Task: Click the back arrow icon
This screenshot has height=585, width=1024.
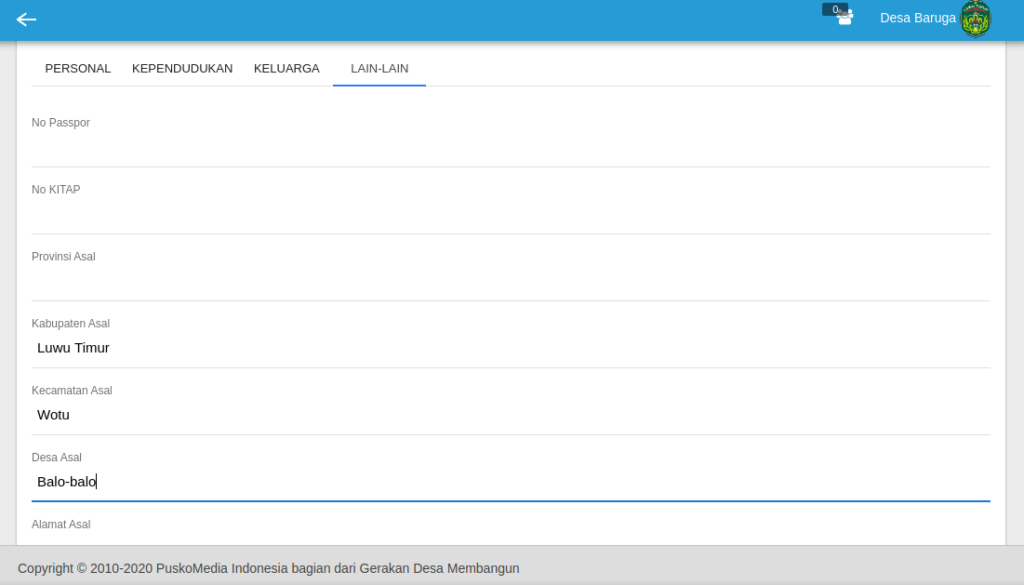Action: (26, 19)
